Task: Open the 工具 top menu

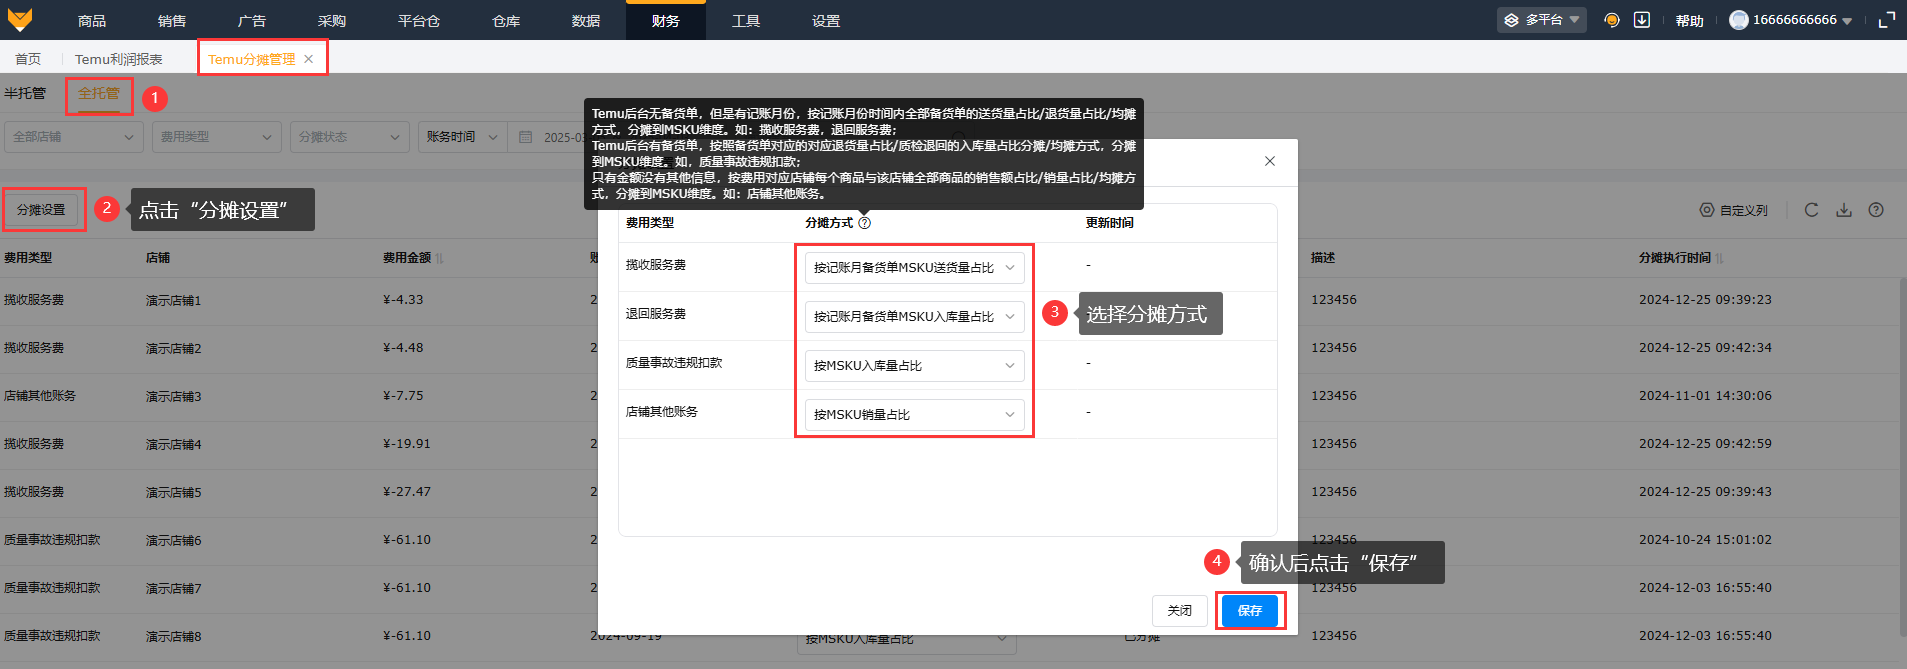Action: tap(746, 20)
